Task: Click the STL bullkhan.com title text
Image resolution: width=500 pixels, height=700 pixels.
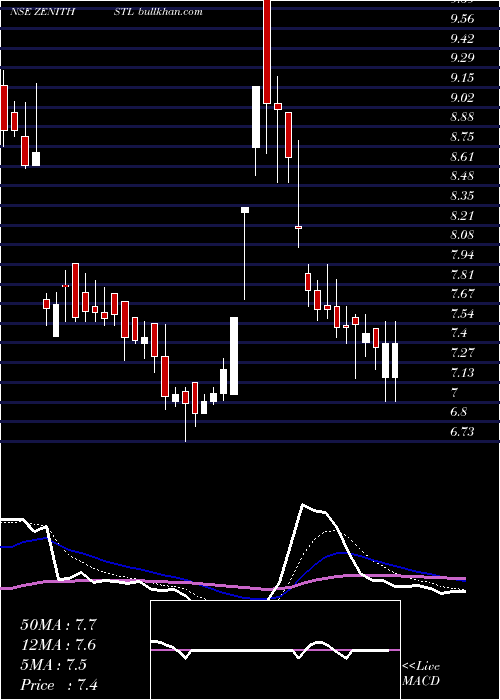Action: 158,12
